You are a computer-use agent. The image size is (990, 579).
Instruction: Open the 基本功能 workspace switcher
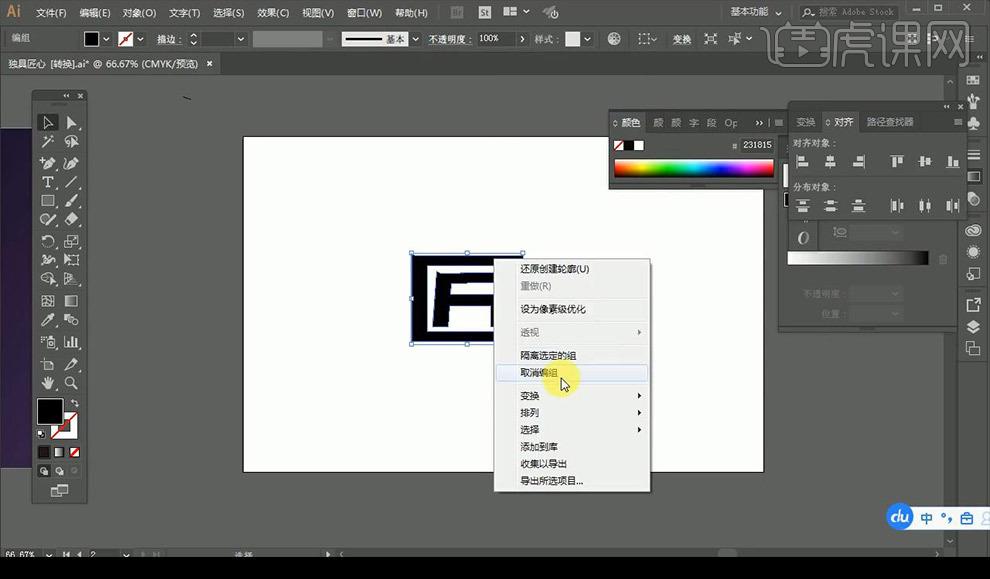(756, 12)
